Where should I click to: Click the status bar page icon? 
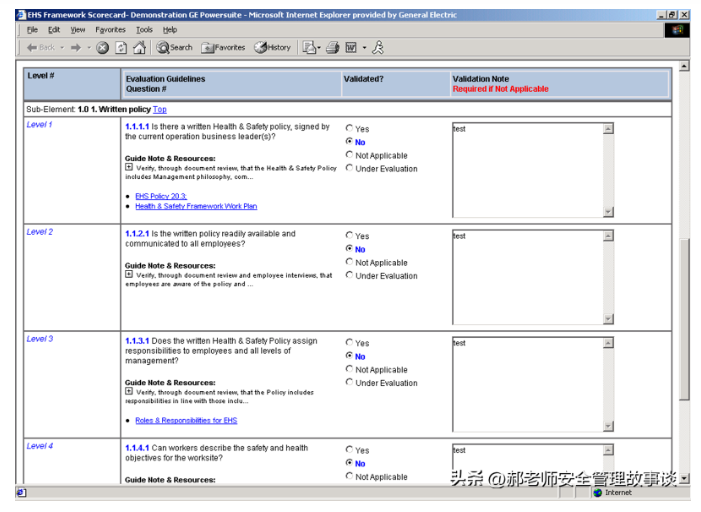21,493
